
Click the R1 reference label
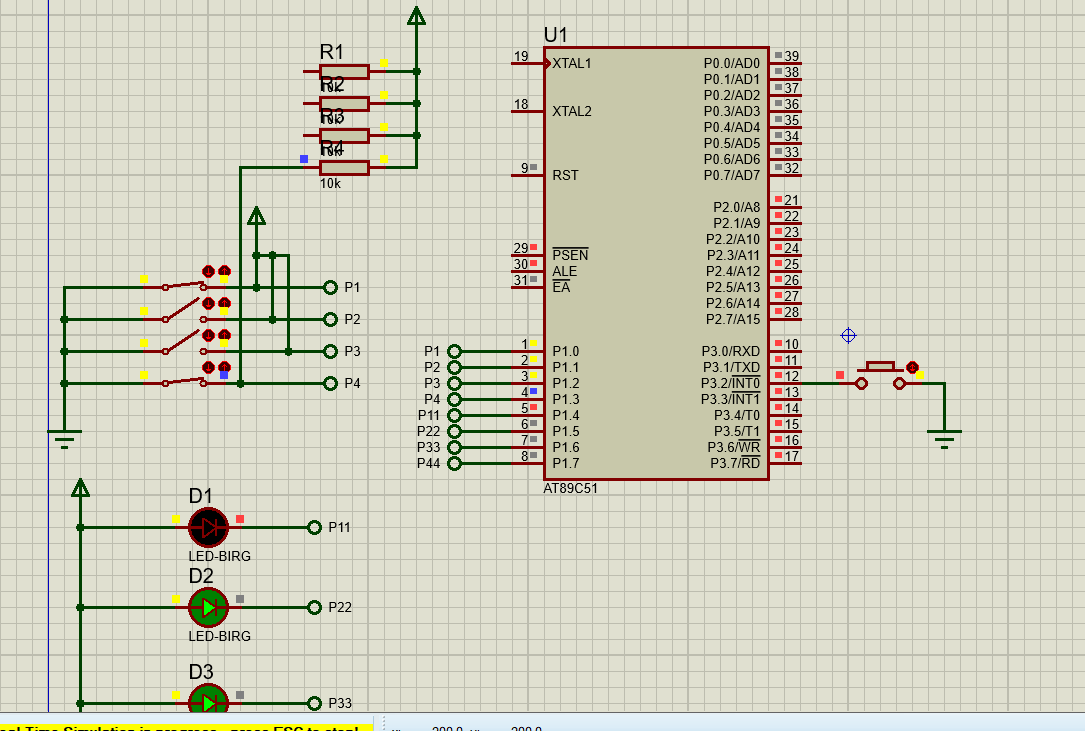331,52
